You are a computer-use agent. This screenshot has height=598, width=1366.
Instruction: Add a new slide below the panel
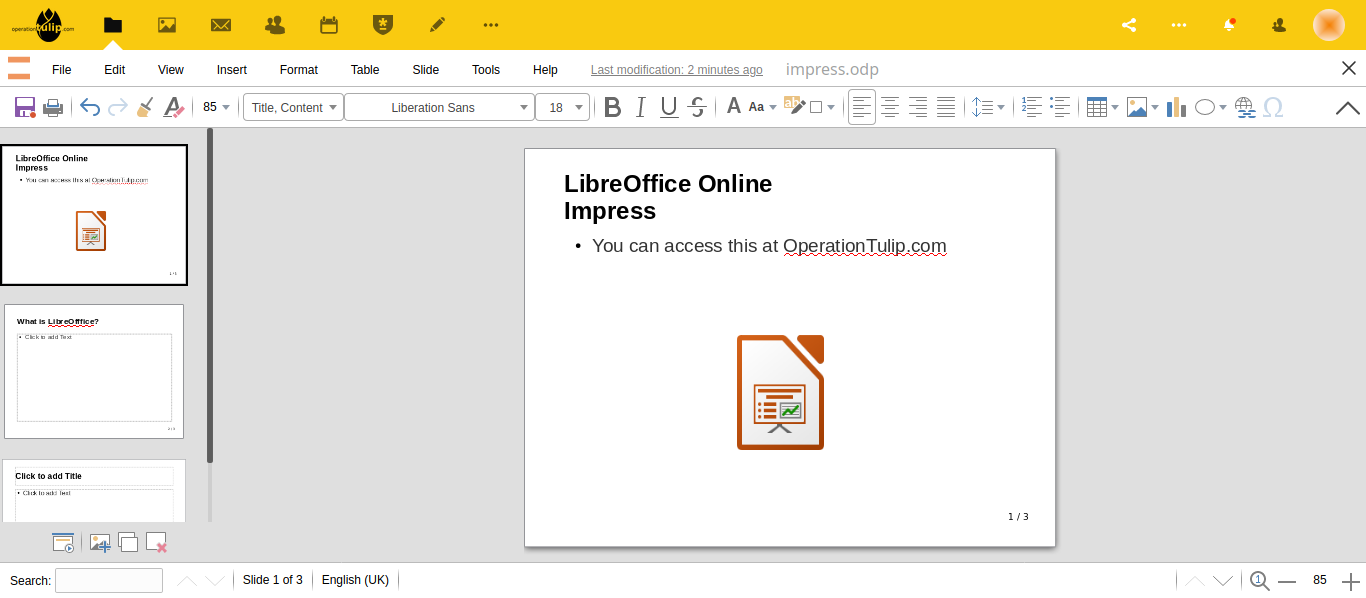click(x=100, y=542)
